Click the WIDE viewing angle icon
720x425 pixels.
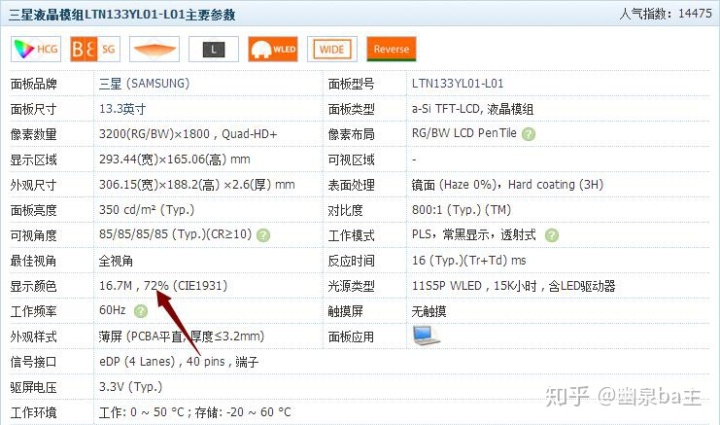click(332, 49)
